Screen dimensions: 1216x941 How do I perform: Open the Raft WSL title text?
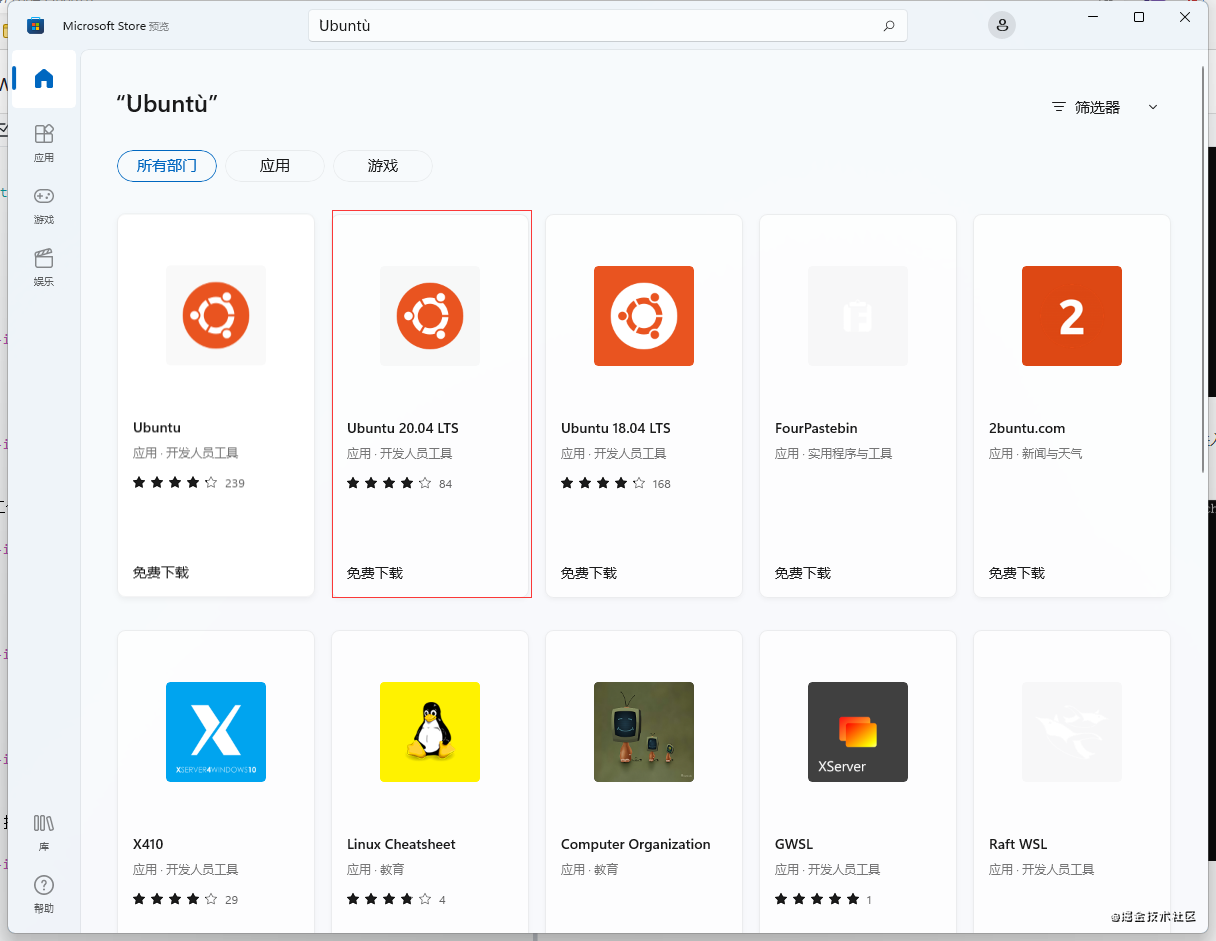[x=1018, y=844]
